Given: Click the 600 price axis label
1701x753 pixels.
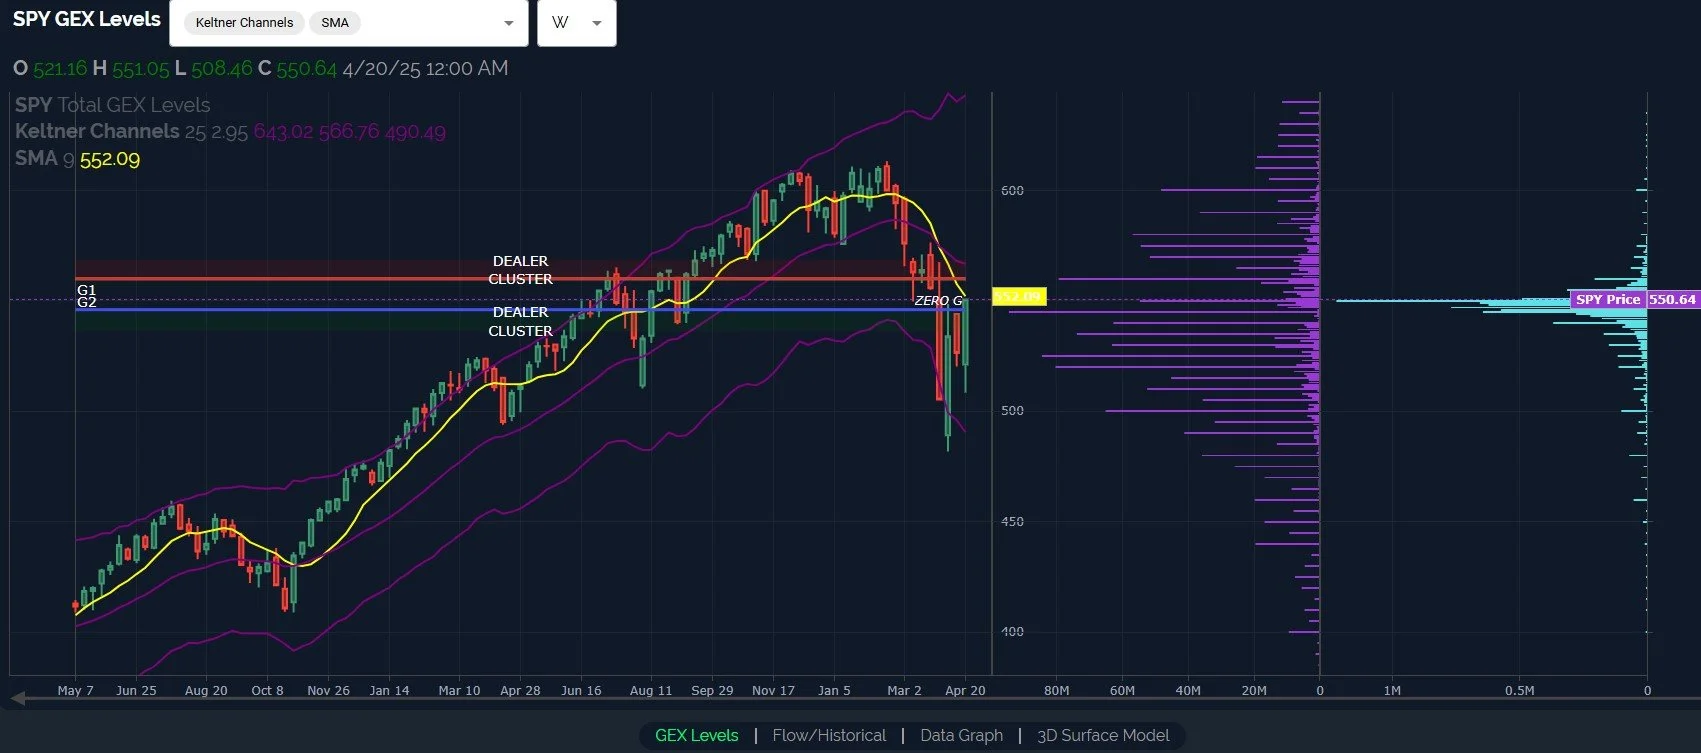Looking at the screenshot, I should click(x=1012, y=191).
